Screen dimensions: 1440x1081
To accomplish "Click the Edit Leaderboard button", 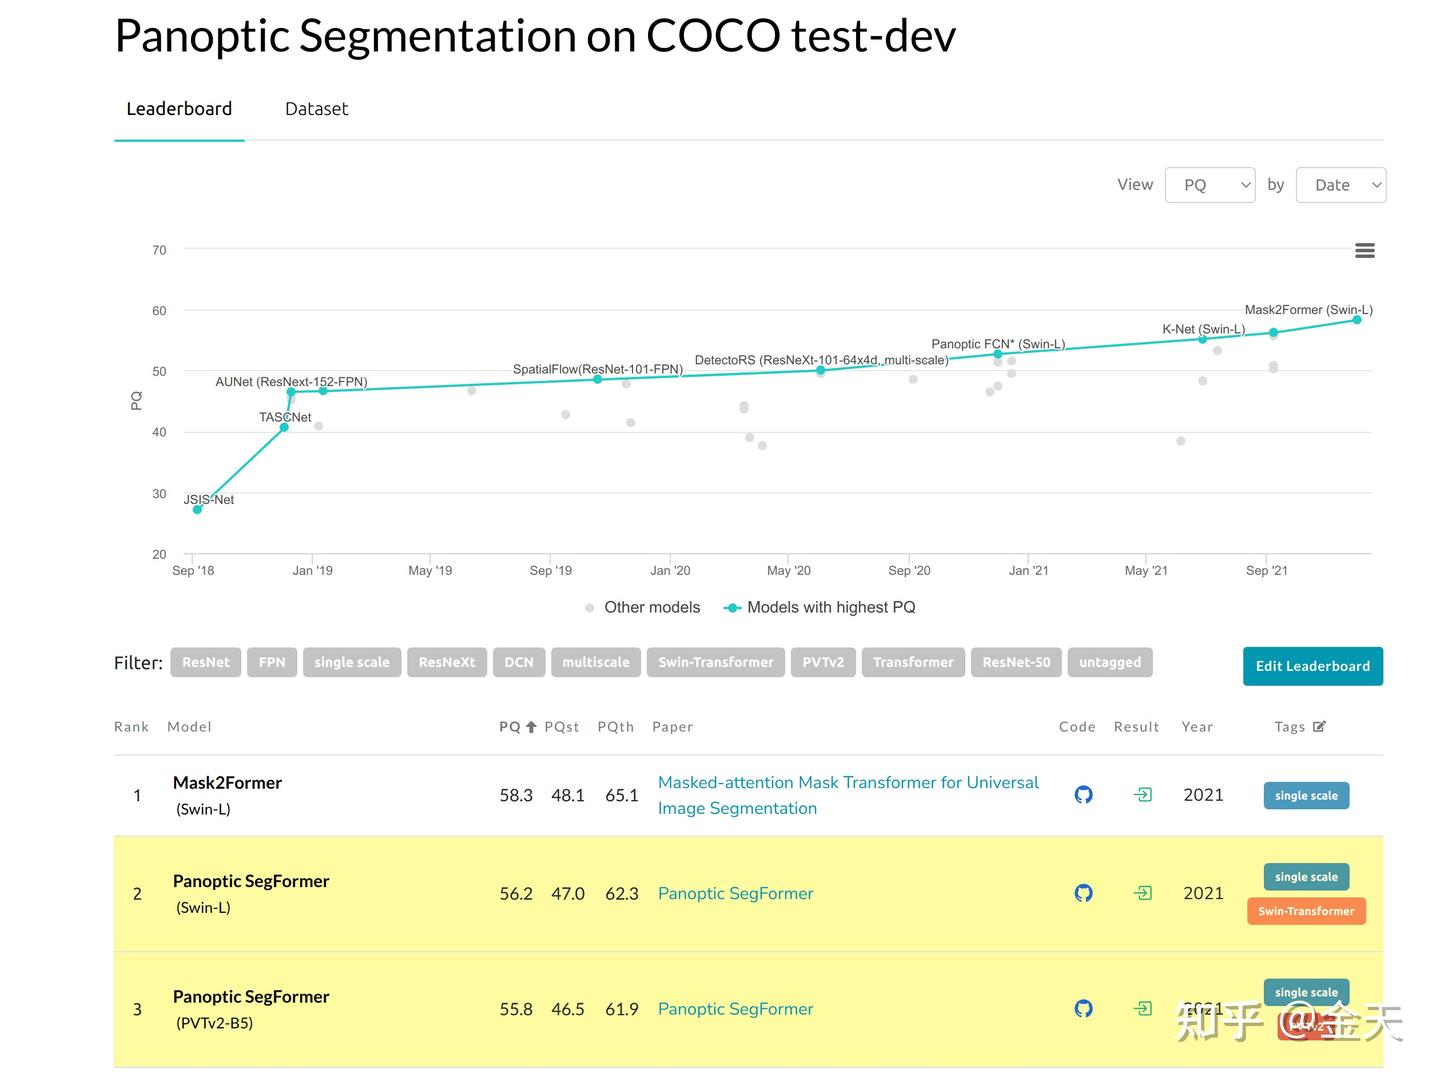I will (x=1312, y=666).
